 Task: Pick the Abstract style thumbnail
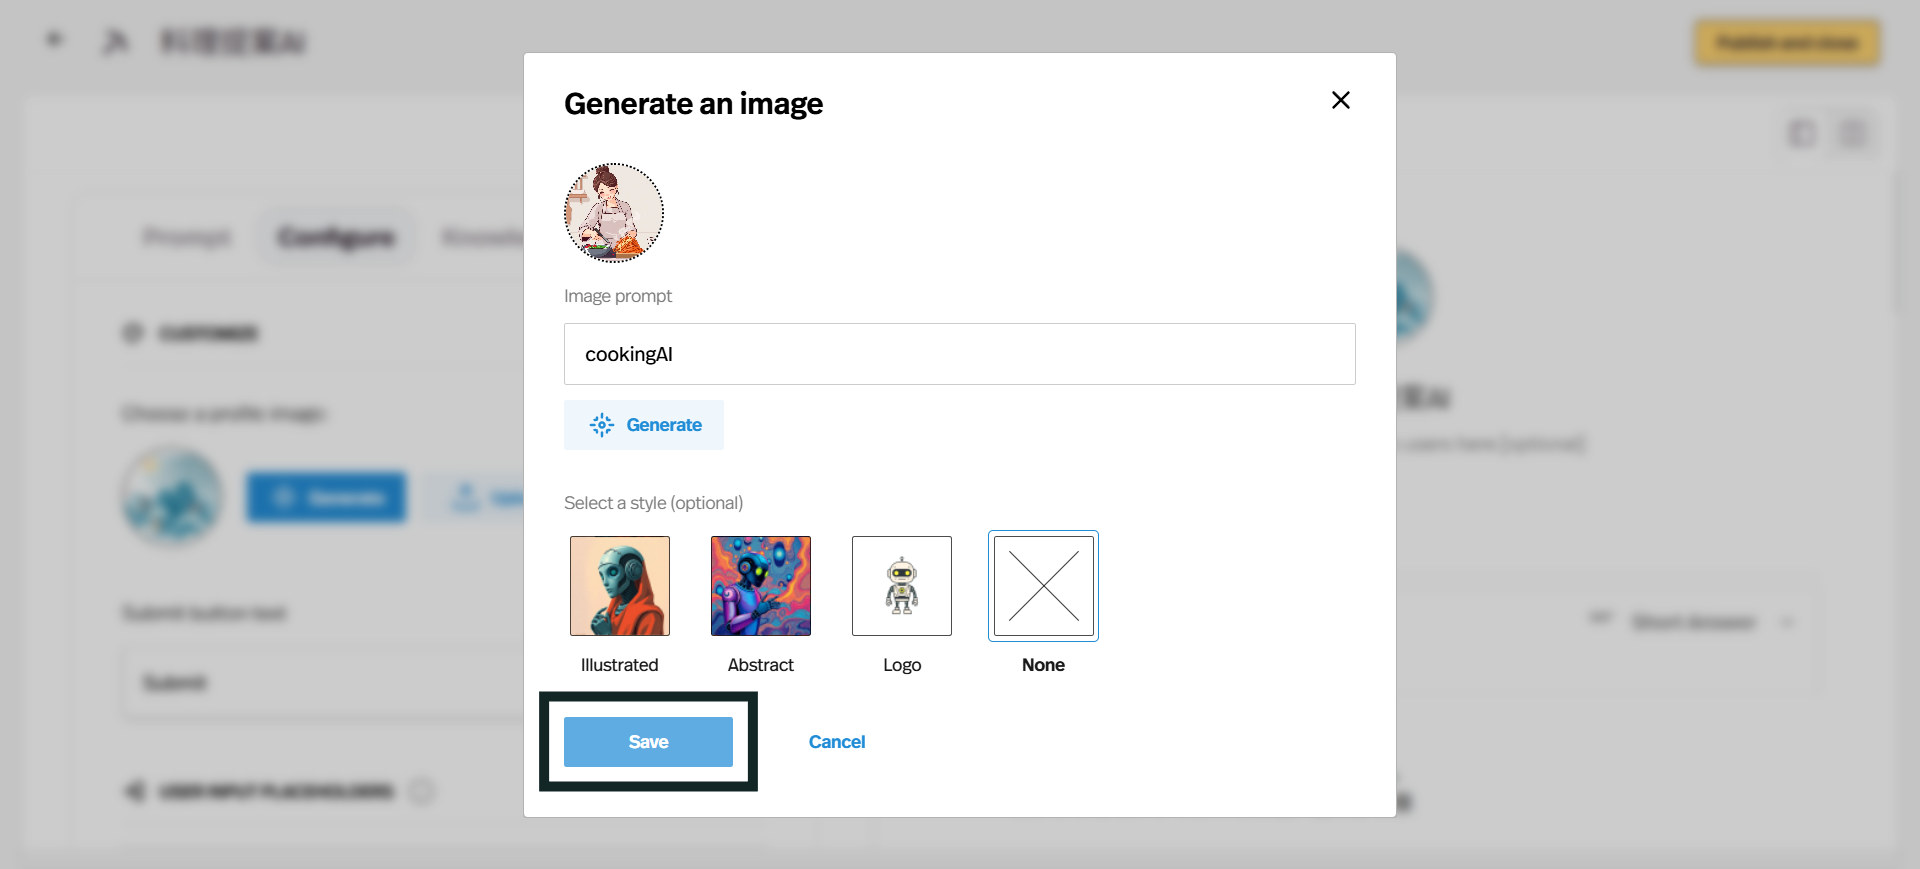pos(760,586)
